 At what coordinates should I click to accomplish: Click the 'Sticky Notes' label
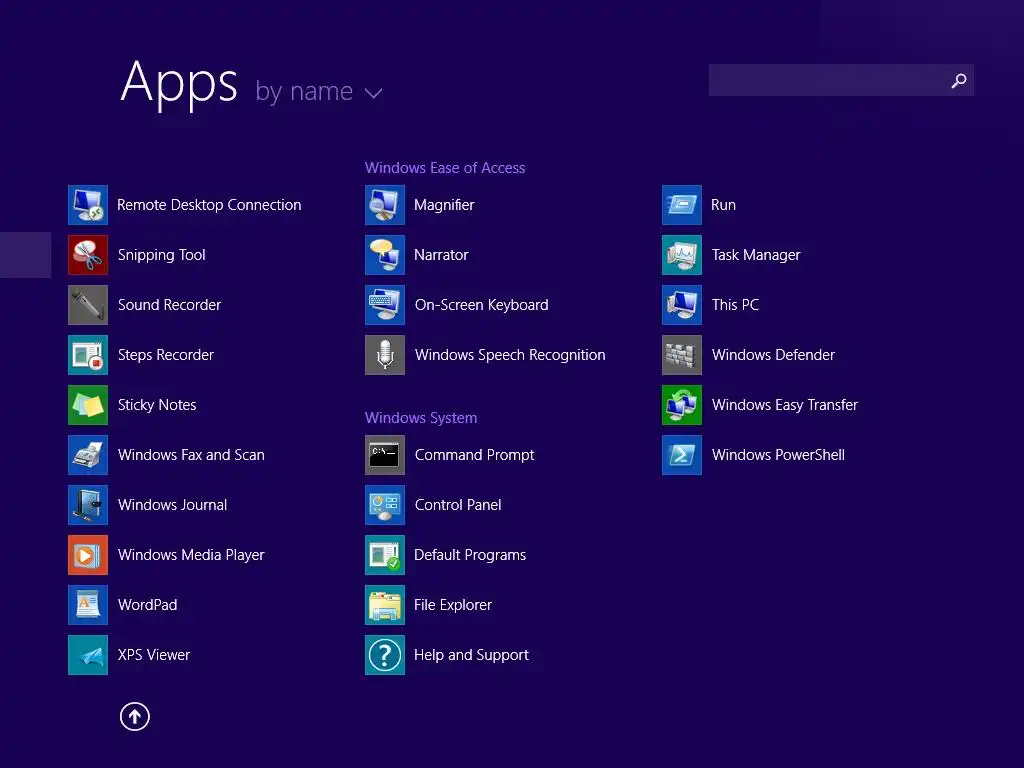(157, 405)
